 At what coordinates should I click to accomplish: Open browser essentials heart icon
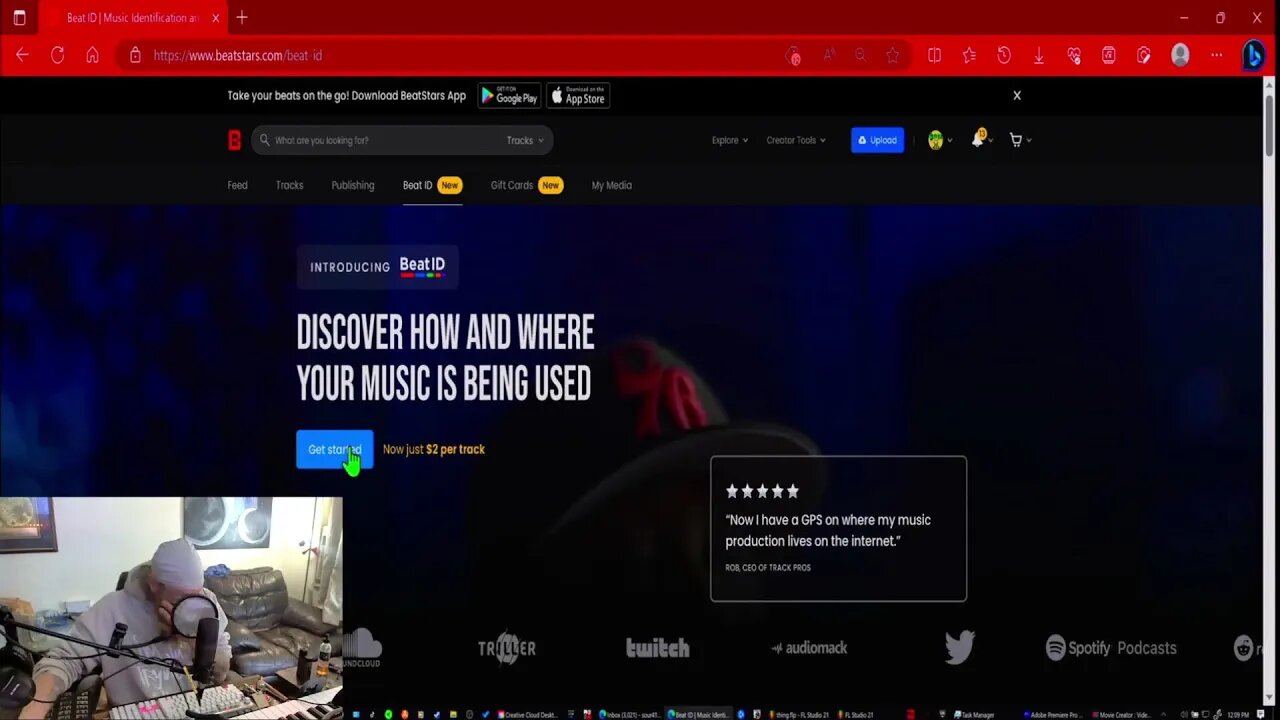click(x=1074, y=55)
